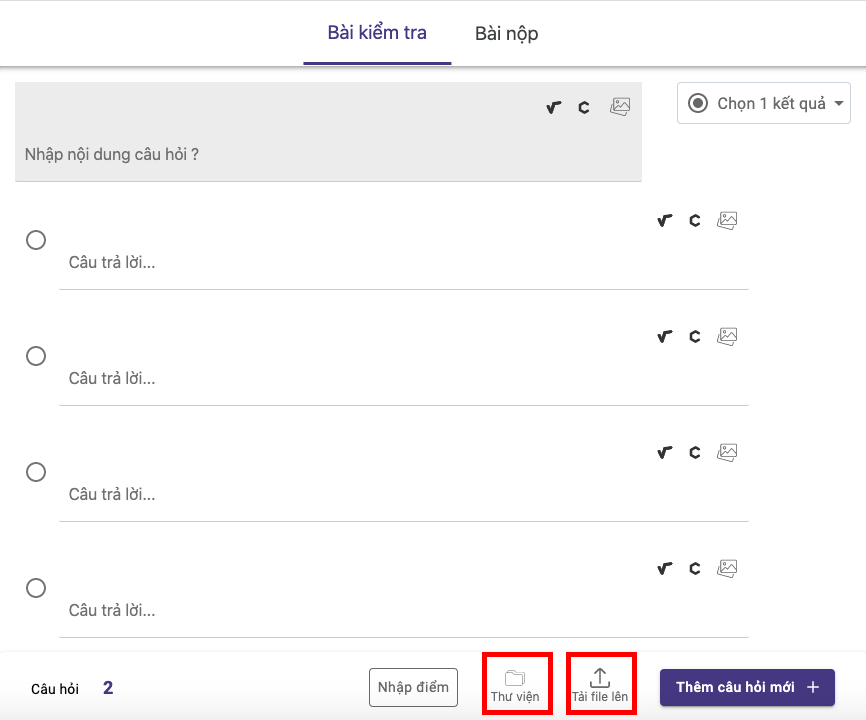Insert math formula in the question box

coord(553,107)
